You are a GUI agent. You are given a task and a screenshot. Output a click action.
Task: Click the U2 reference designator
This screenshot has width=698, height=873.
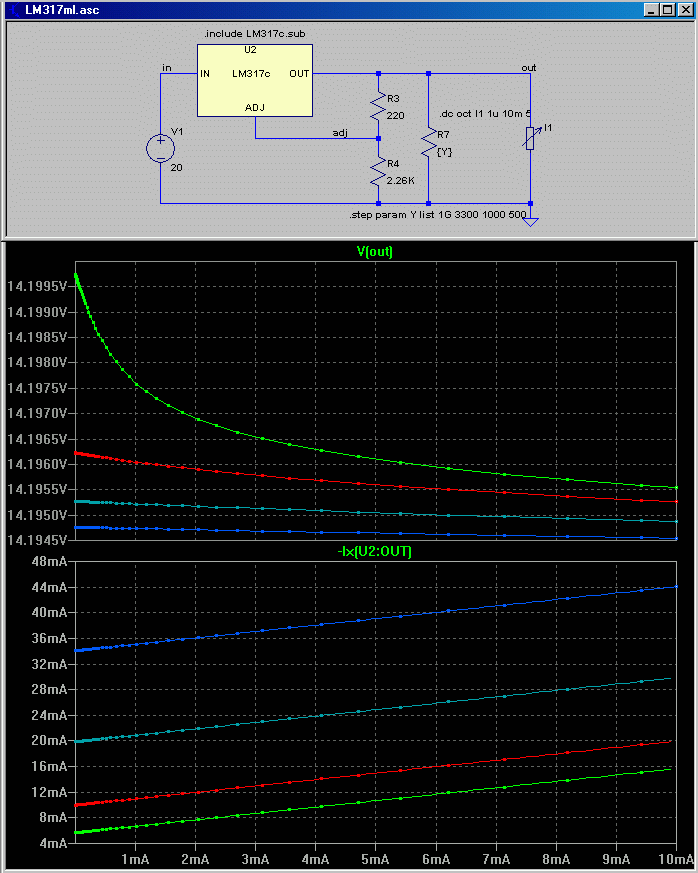pyautogui.click(x=250, y=50)
